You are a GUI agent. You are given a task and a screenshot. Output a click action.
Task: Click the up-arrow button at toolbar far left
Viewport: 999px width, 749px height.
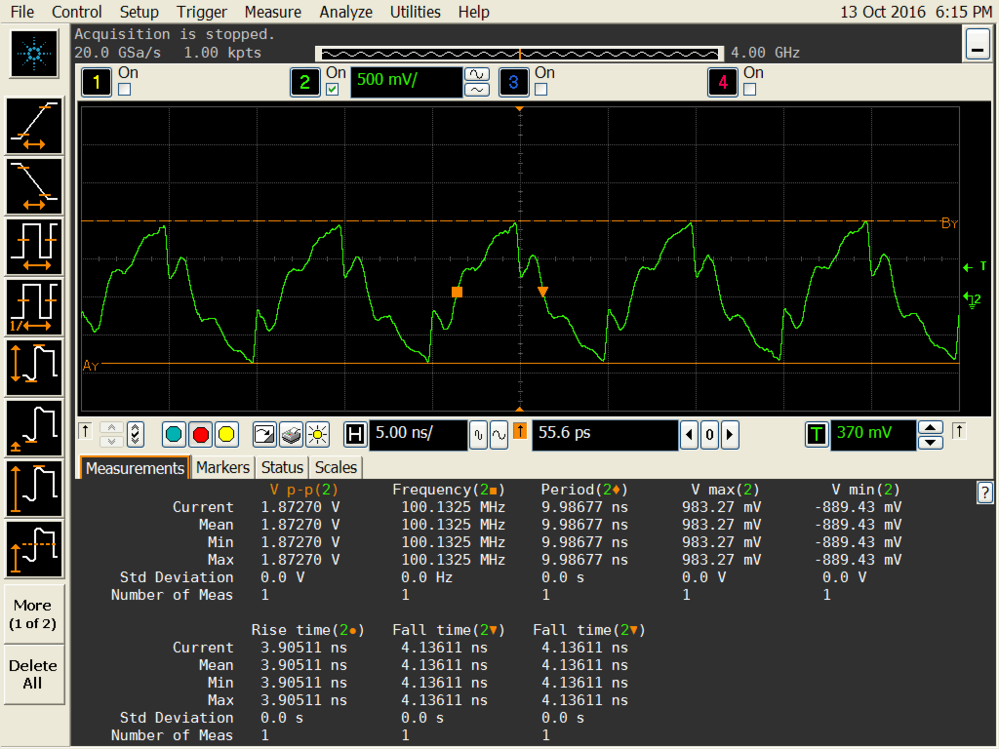(85, 432)
